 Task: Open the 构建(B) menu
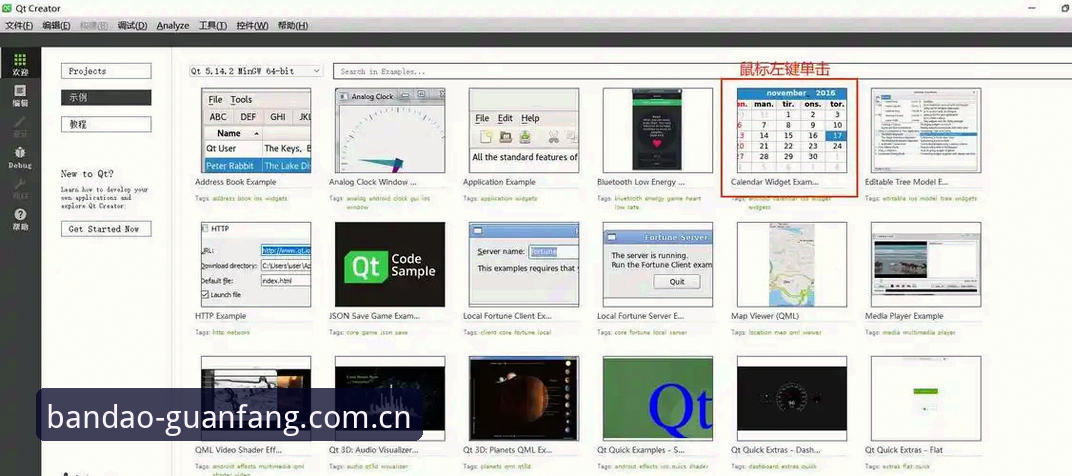point(94,25)
